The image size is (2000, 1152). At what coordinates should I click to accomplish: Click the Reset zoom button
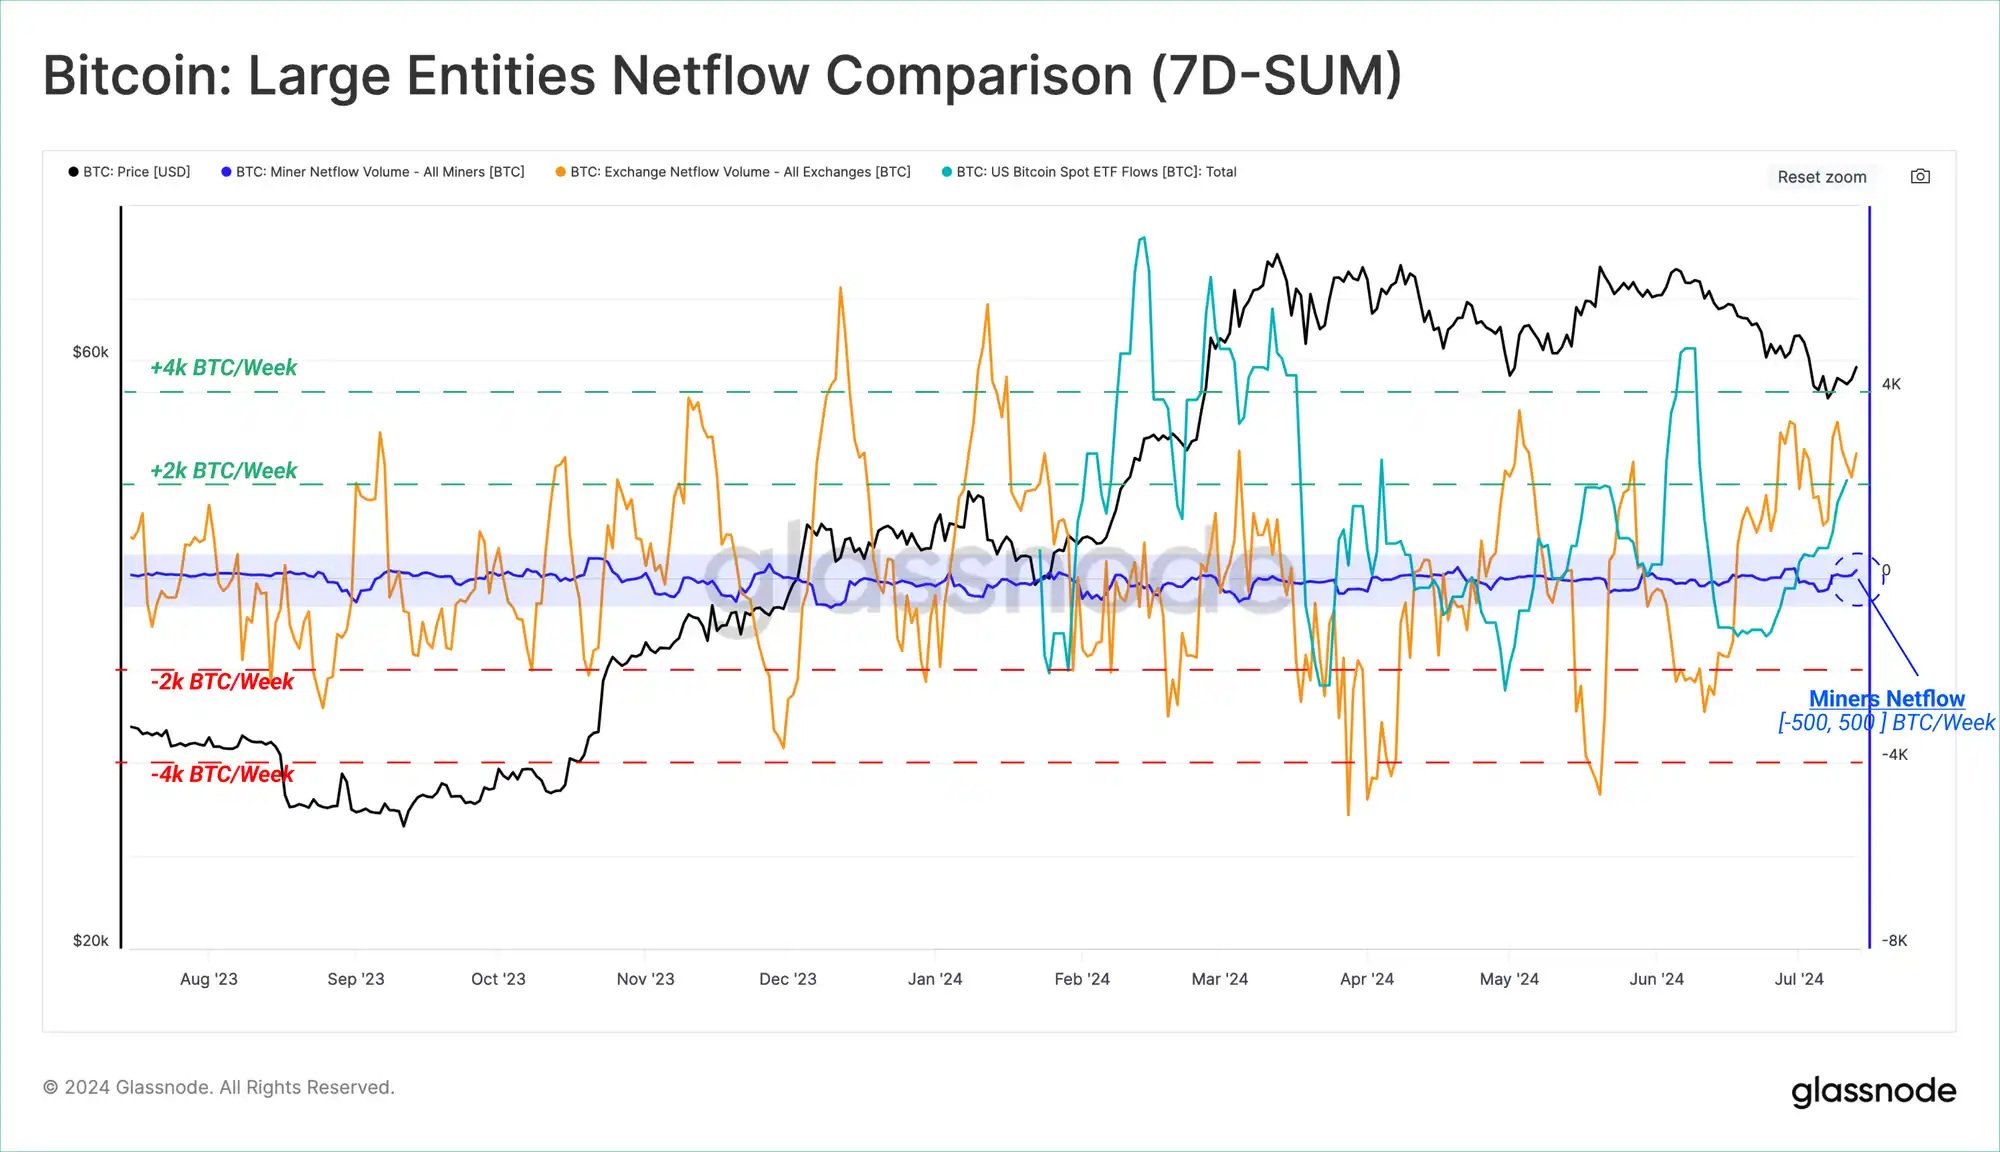(x=1821, y=177)
